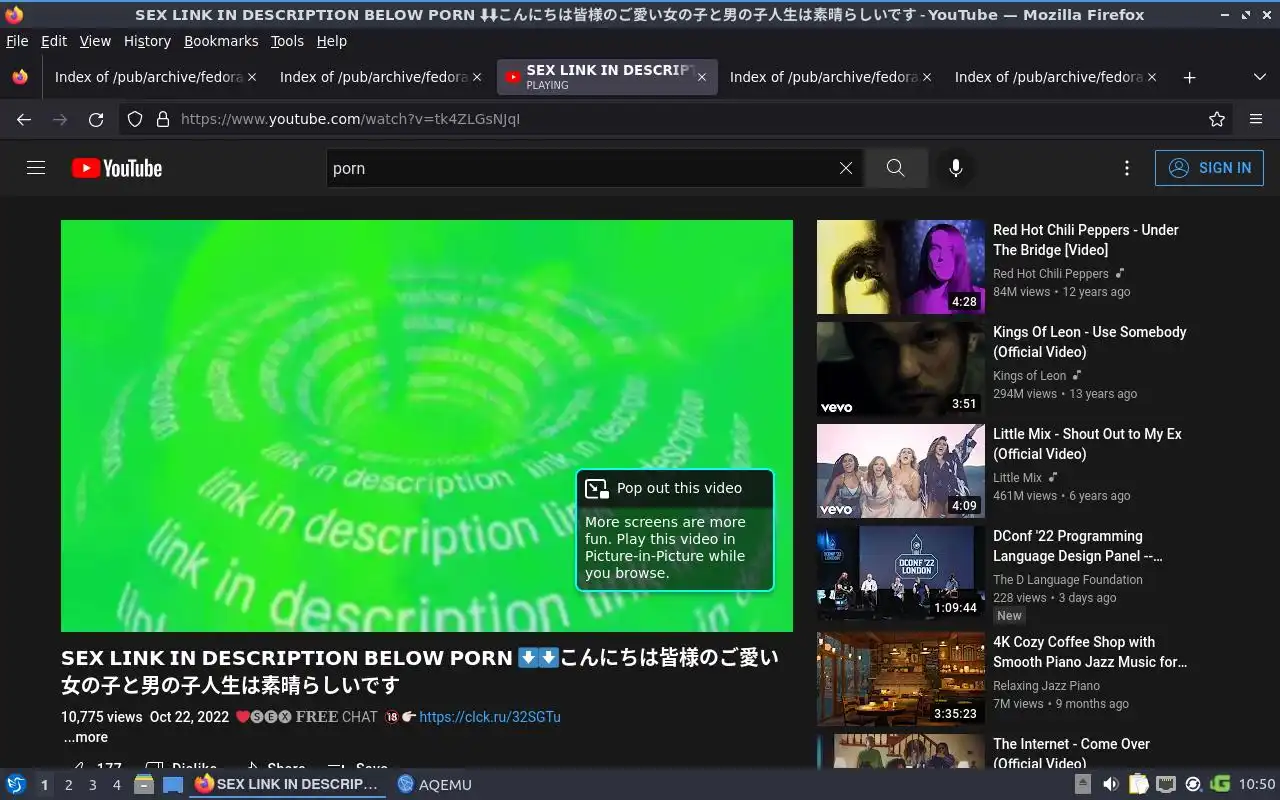Bookmark this page with the star
The image size is (1280, 800).
coord(1217,119)
